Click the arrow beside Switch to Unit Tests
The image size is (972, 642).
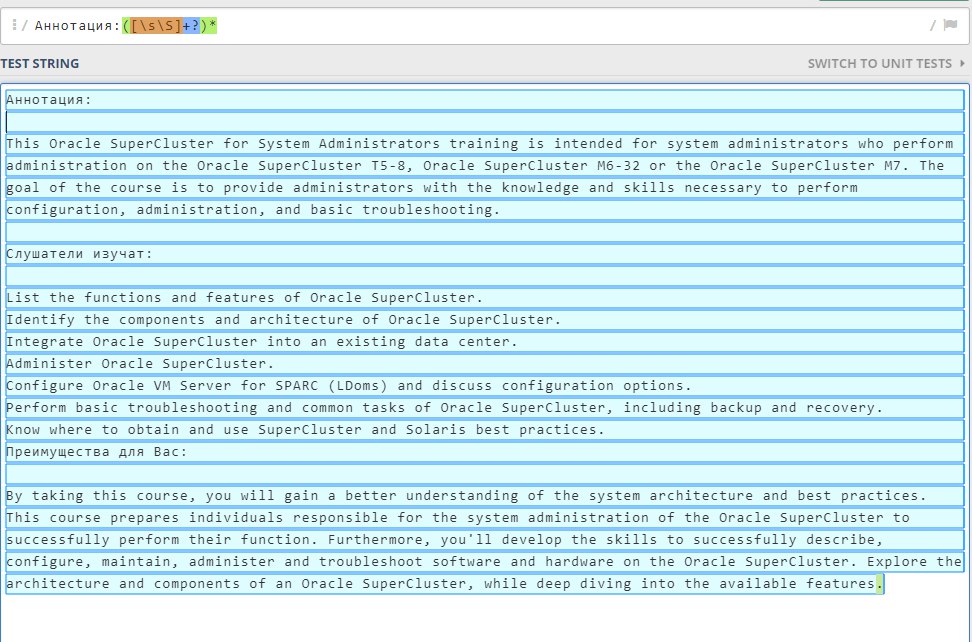point(962,63)
